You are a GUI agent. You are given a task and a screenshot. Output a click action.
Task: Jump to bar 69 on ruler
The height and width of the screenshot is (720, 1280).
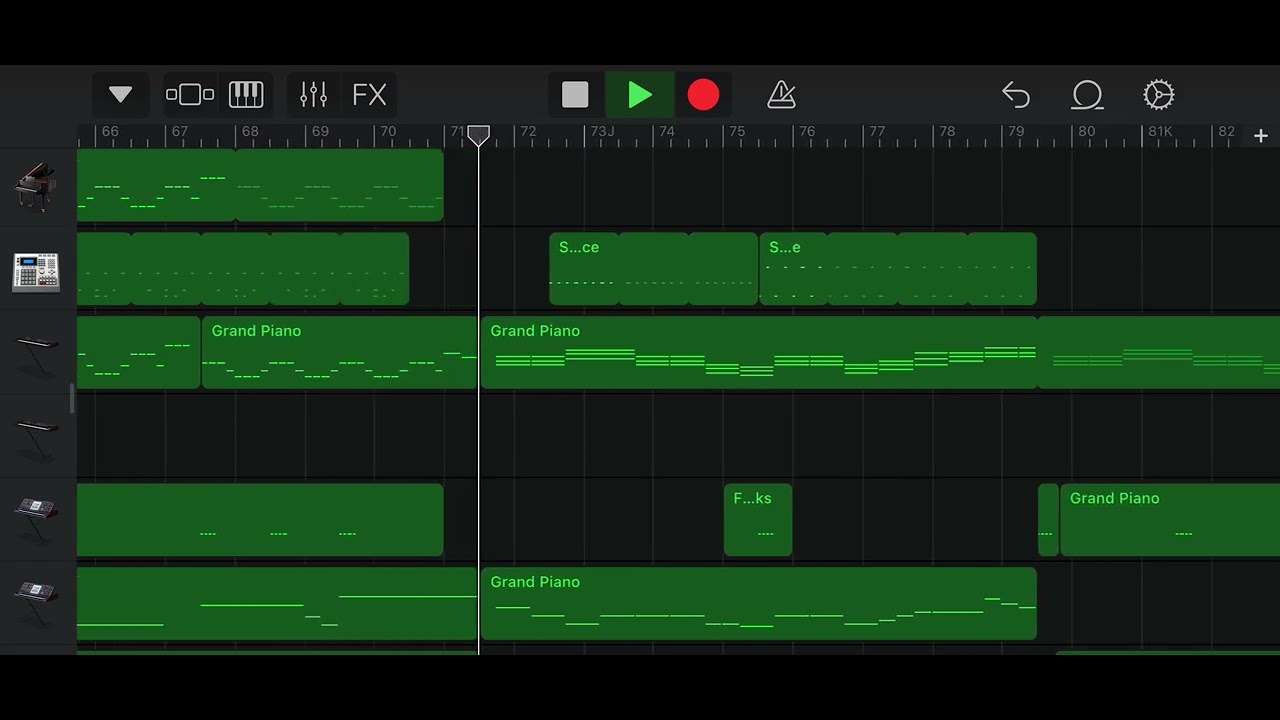coord(320,132)
